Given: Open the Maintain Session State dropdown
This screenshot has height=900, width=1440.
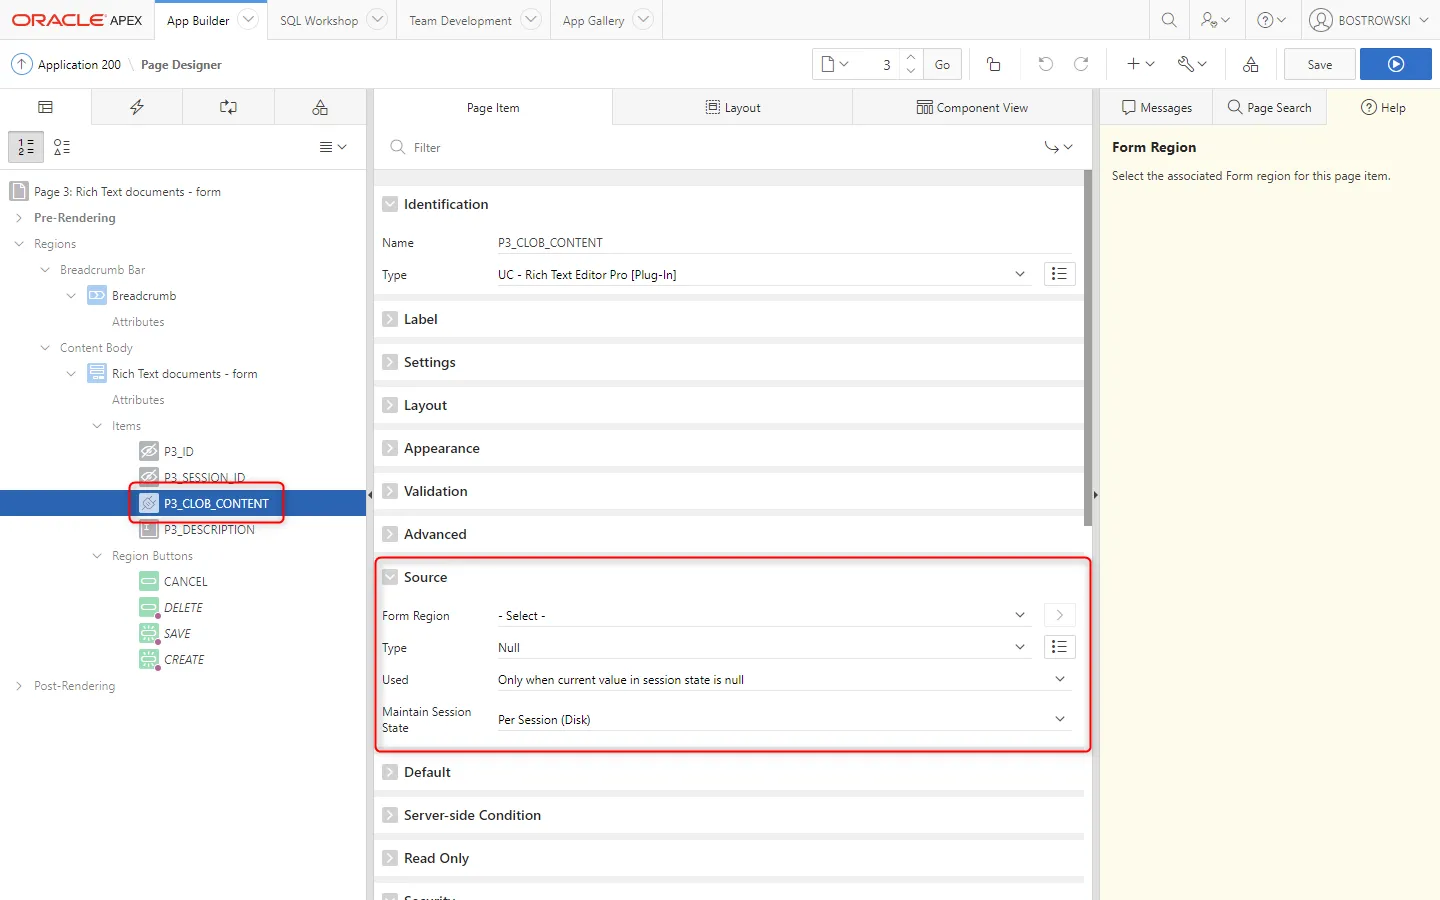Looking at the screenshot, I should [x=782, y=720].
